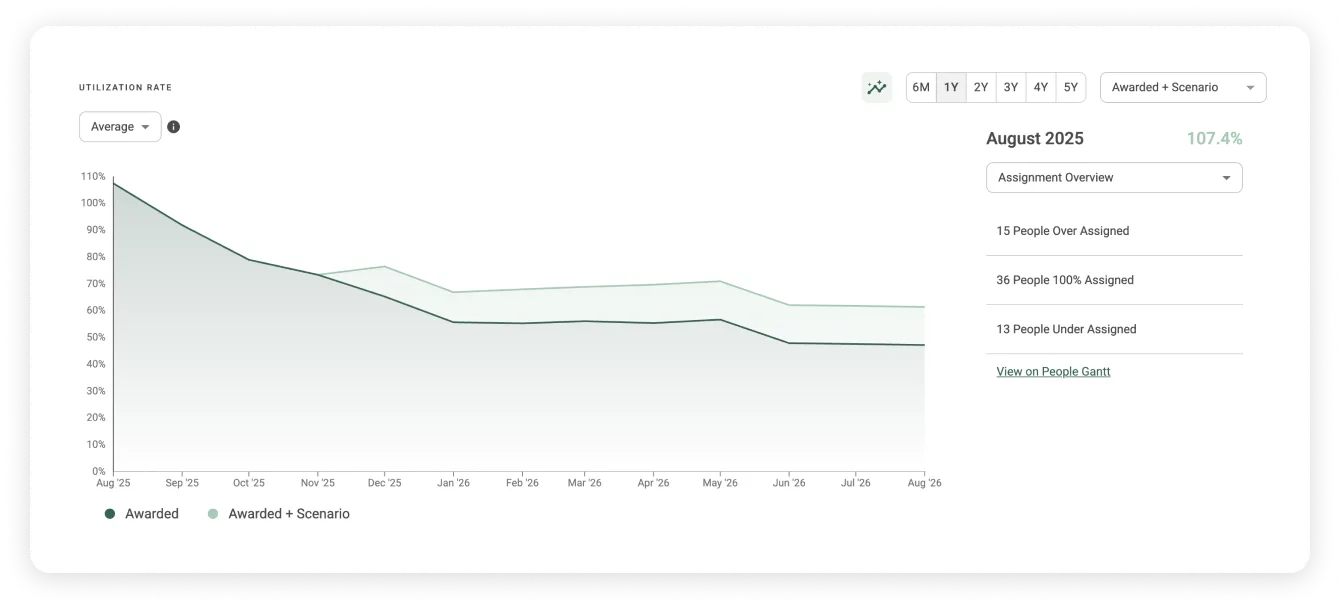Image resolution: width=1340 pixels, height=607 pixels.
Task: Open the Awarded + Scenario dropdown
Action: [x=1182, y=87]
